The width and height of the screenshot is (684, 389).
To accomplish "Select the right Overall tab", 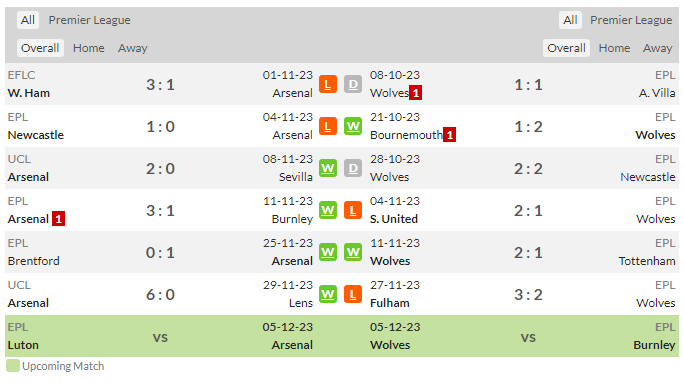I will [x=566, y=48].
